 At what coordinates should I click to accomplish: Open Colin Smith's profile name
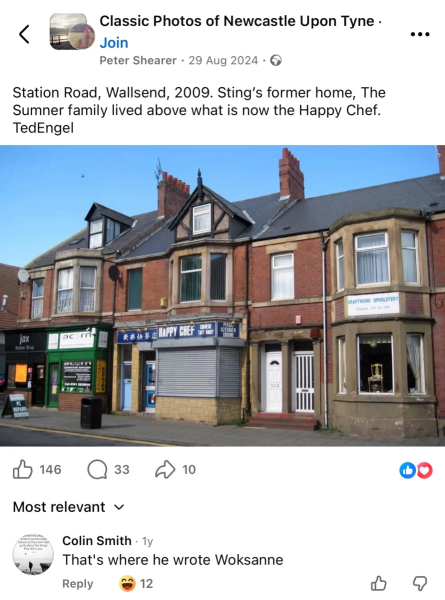(97, 541)
